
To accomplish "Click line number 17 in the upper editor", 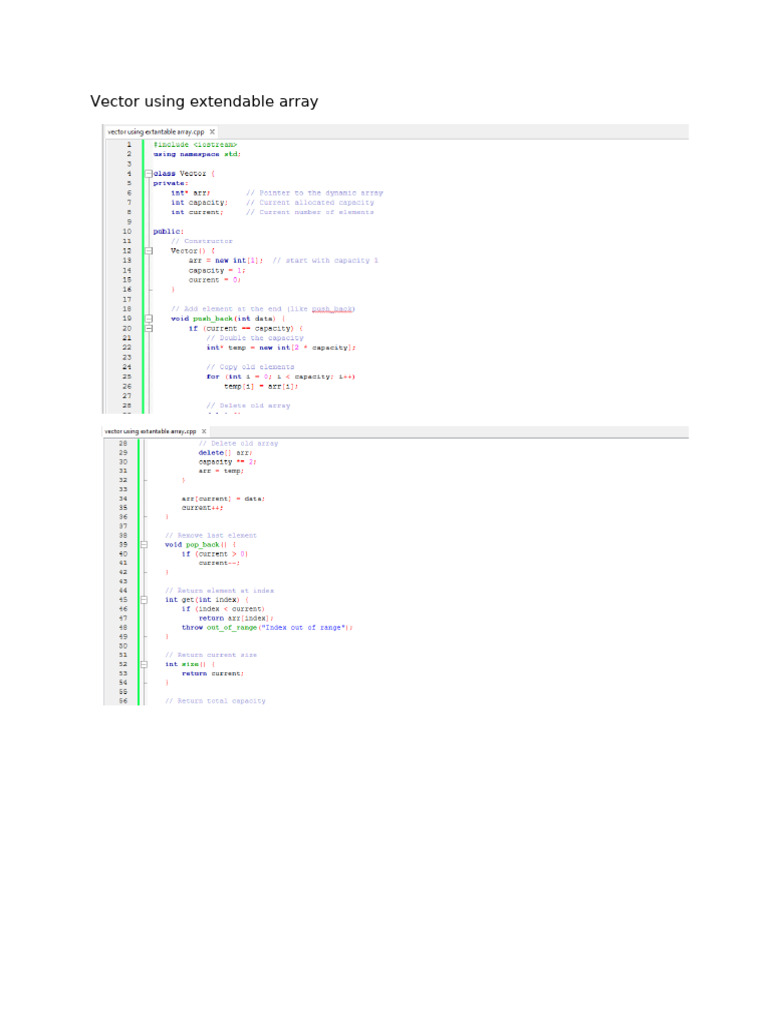I will click(x=127, y=299).
